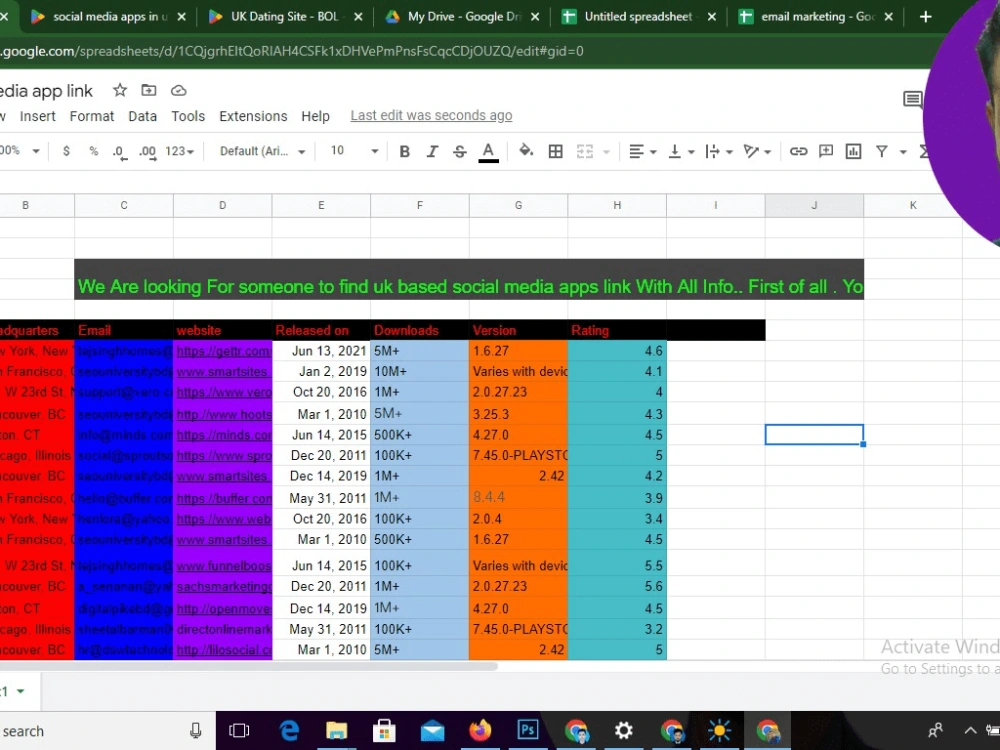
Task: Open the https://gettr.com link cell
Action: pos(223,351)
